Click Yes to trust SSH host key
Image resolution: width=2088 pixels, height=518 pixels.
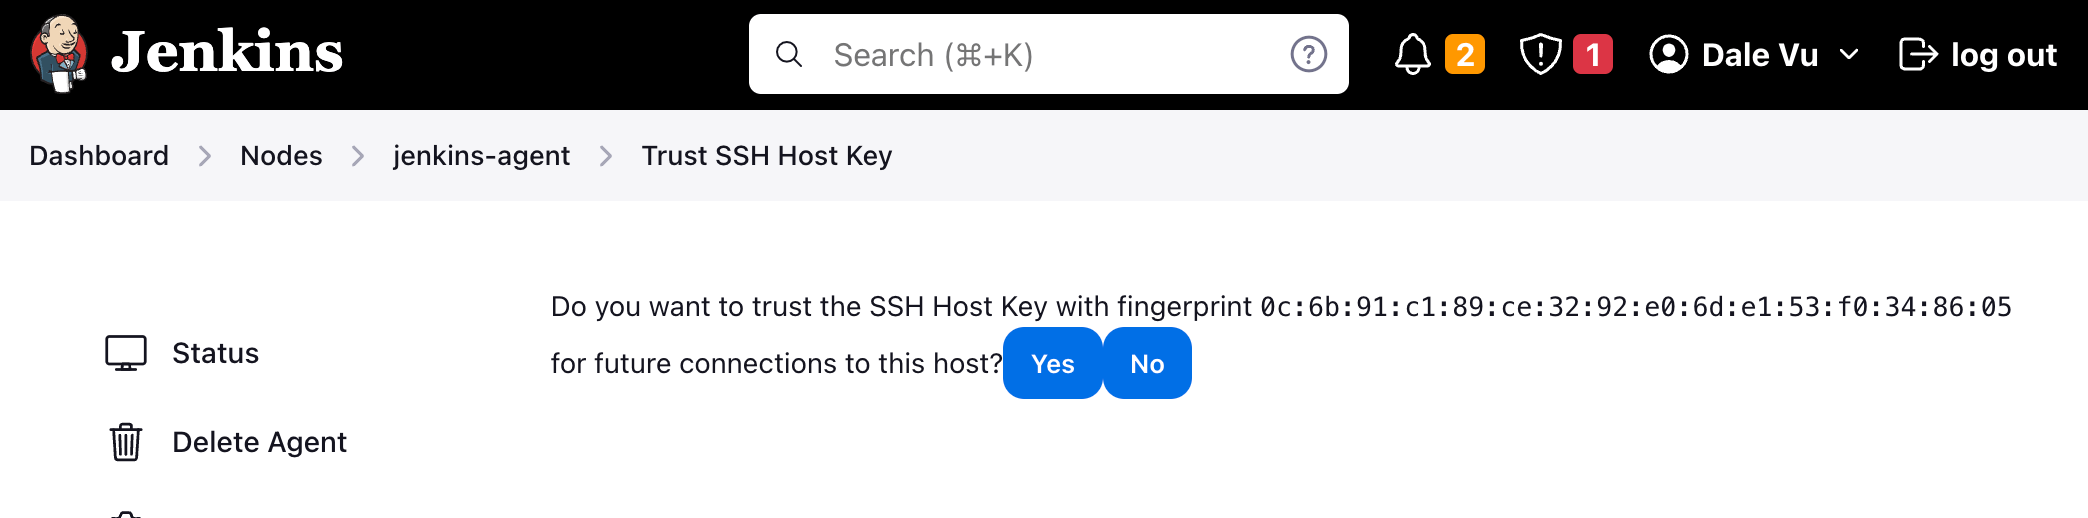1052,363
